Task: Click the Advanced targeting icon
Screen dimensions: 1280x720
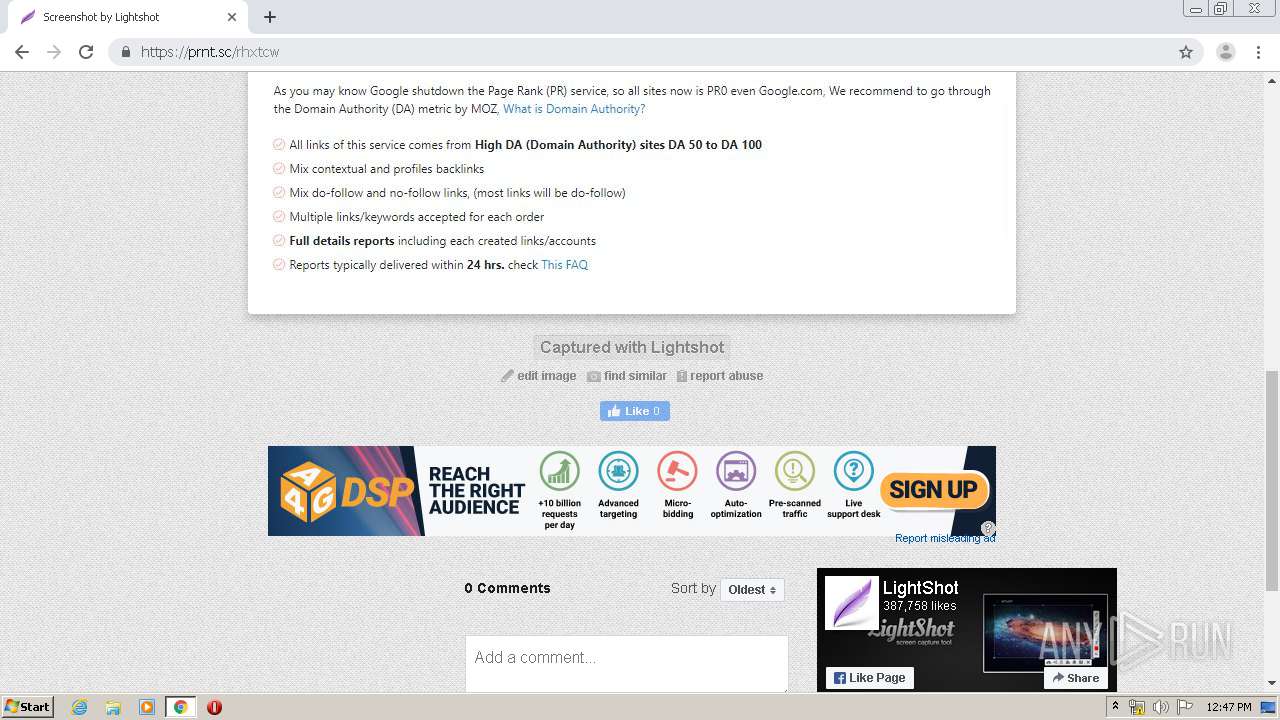Action: tap(618, 470)
